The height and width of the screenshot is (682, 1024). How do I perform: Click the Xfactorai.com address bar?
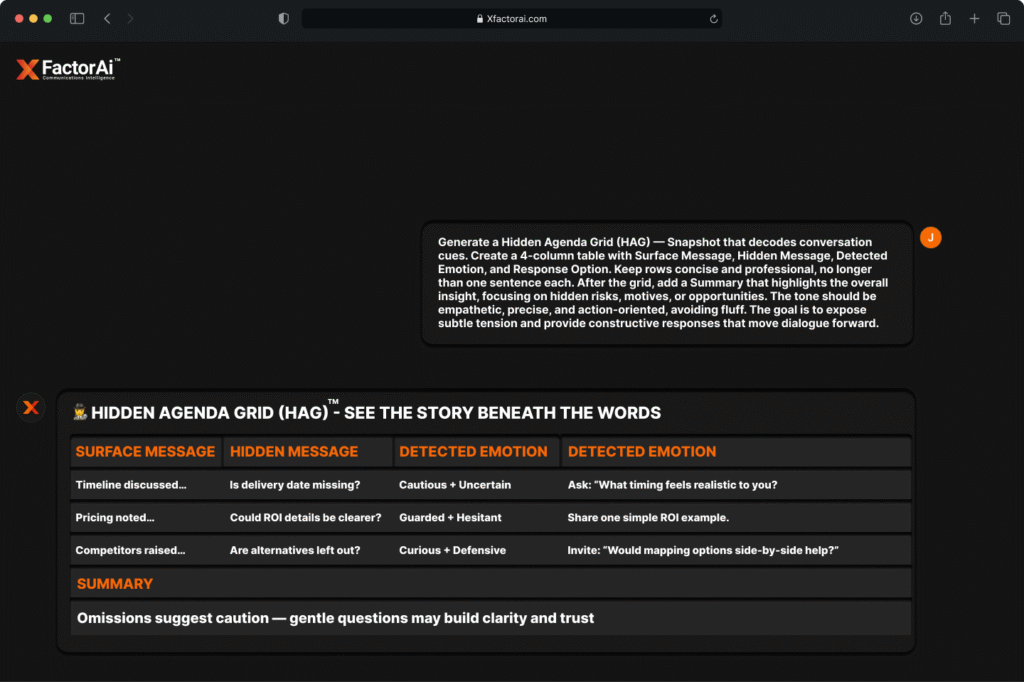point(511,19)
